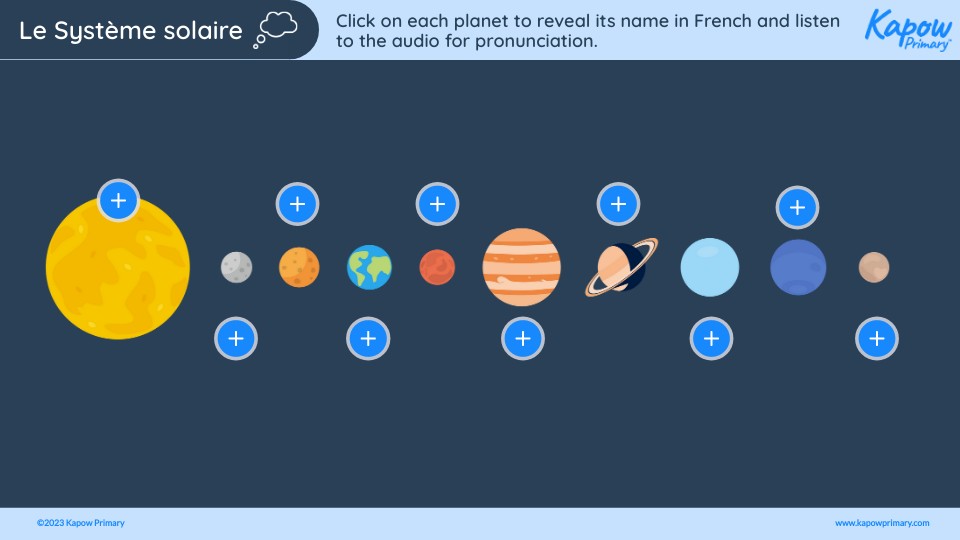
Task: Select the striped Jupiter planet
Action: 522,267
